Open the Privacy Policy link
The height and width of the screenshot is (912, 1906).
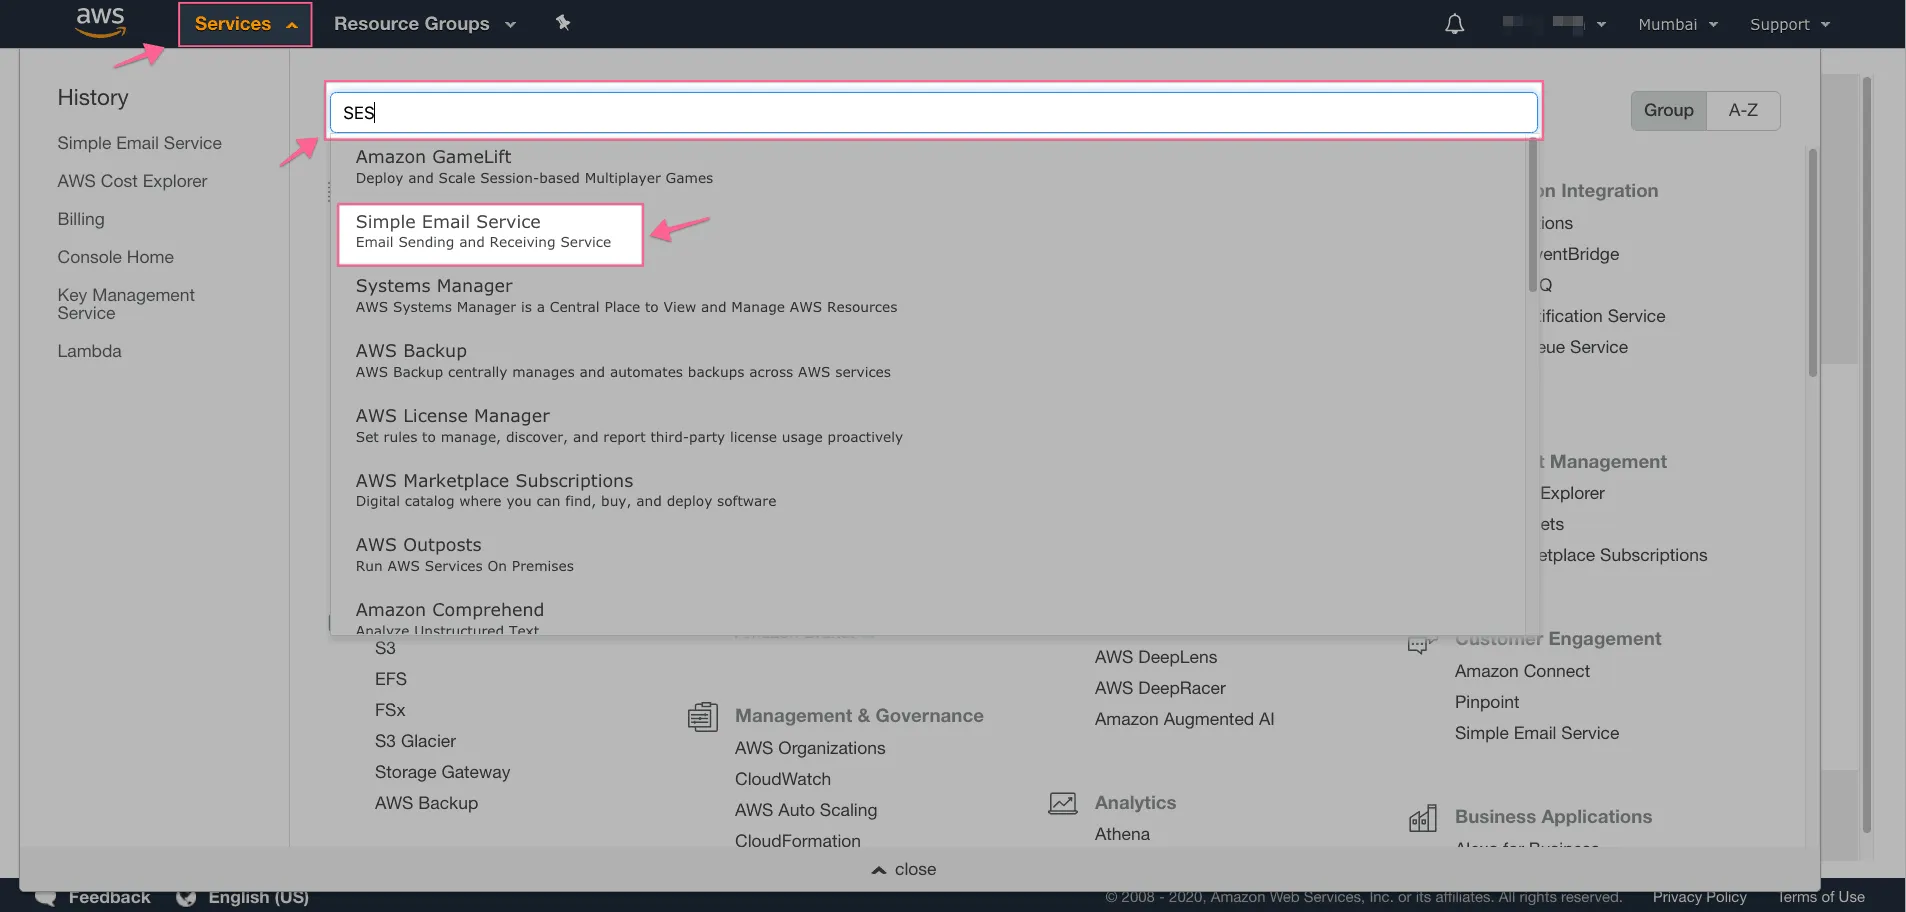(1699, 897)
